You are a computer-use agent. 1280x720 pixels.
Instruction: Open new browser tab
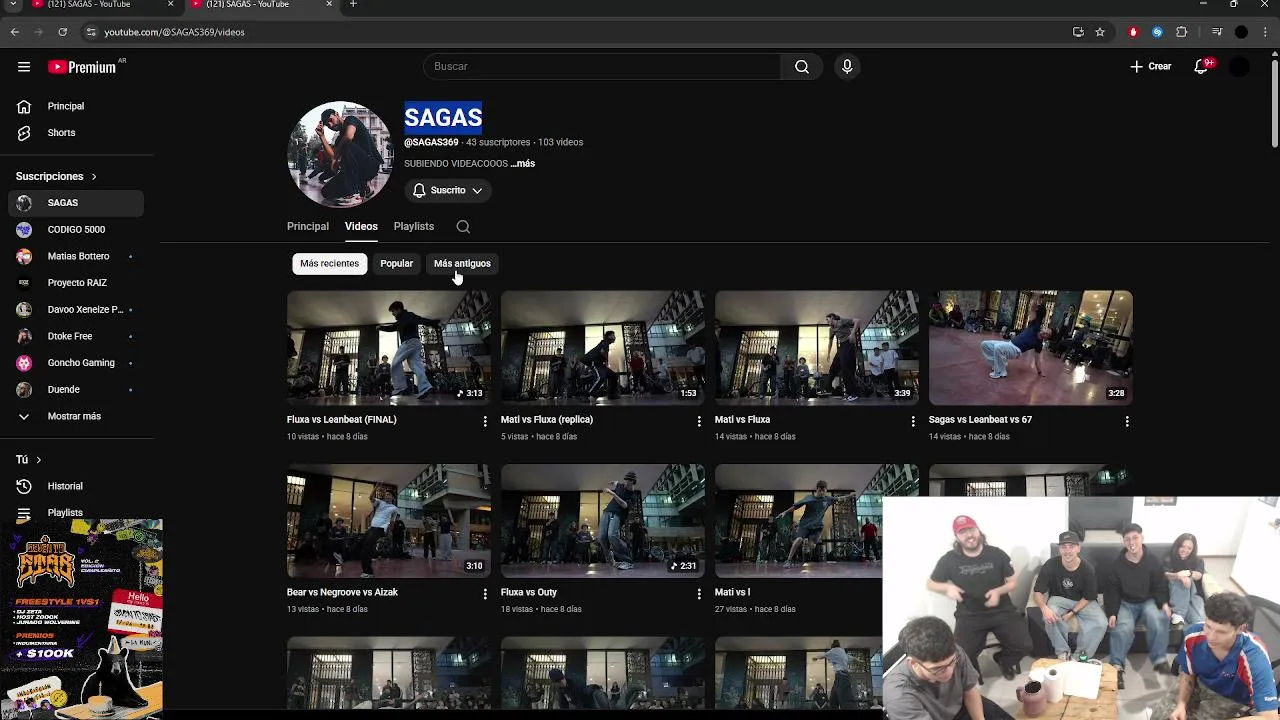[x=353, y=5]
